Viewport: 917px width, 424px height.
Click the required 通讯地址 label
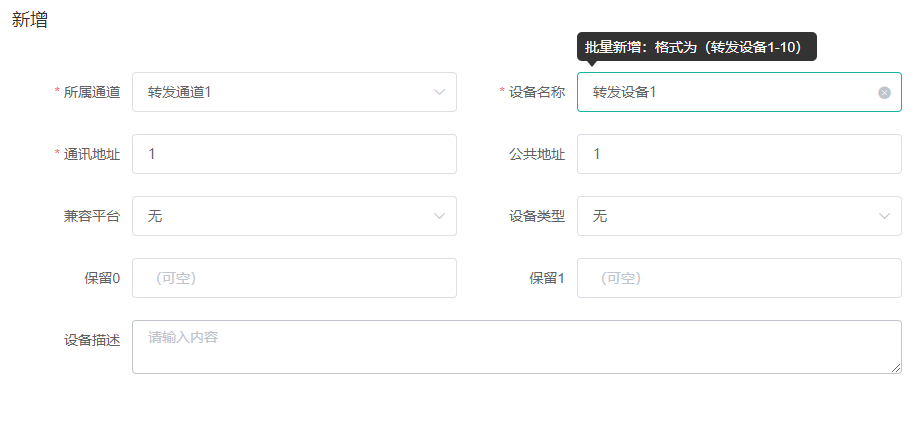coord(87,154)
